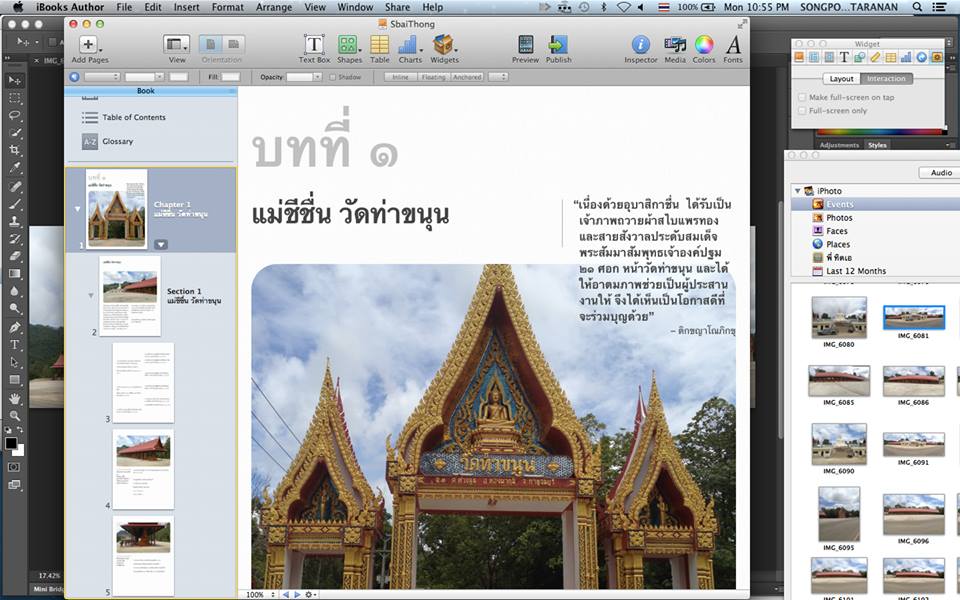Click the Preview iPad icon
Screen dimensions: 960x600
click(x=525, y=45)
